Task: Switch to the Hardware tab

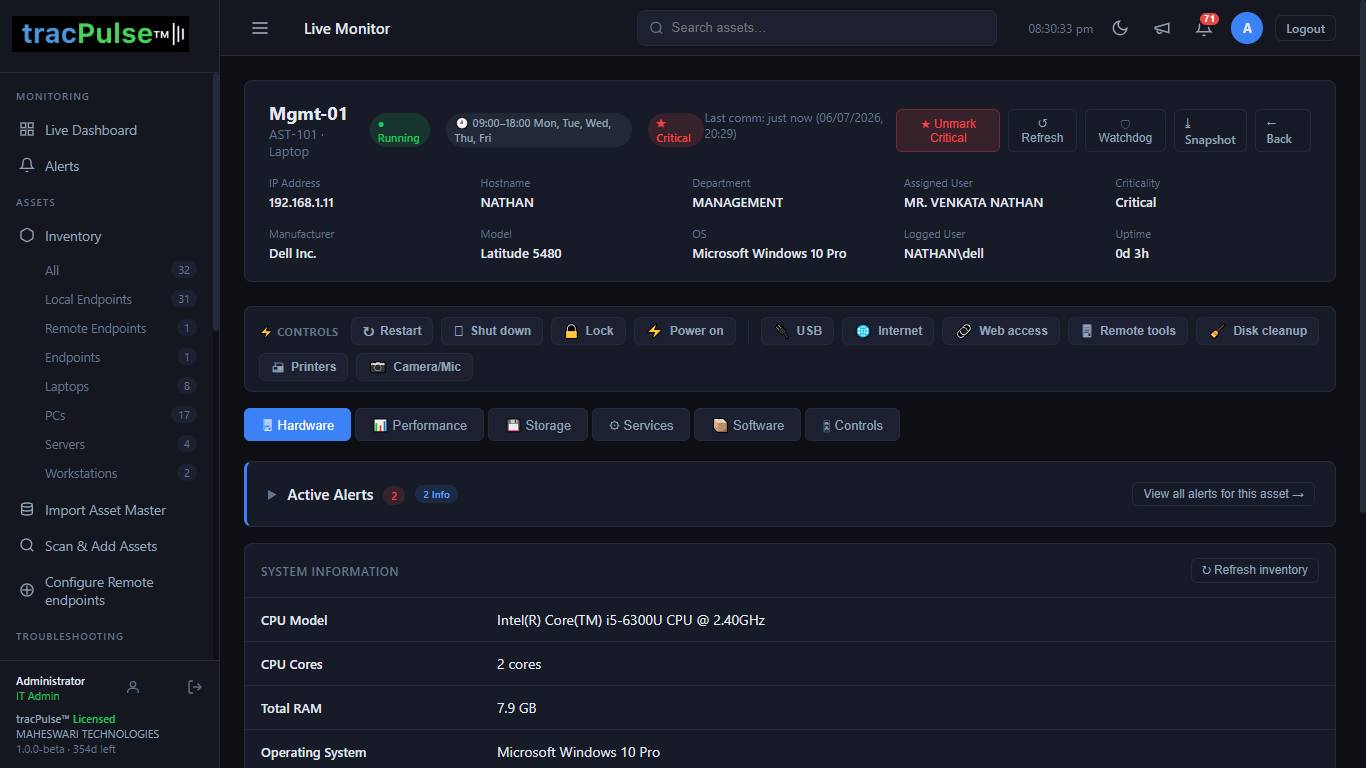Action: click(x=297, y=425)
